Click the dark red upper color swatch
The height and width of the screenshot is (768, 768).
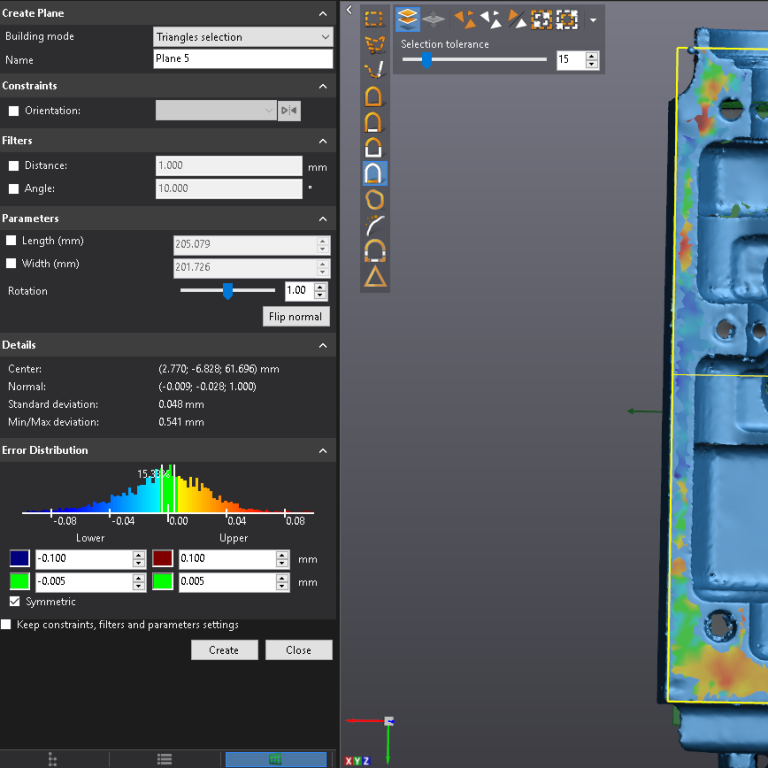pos(162,559)
